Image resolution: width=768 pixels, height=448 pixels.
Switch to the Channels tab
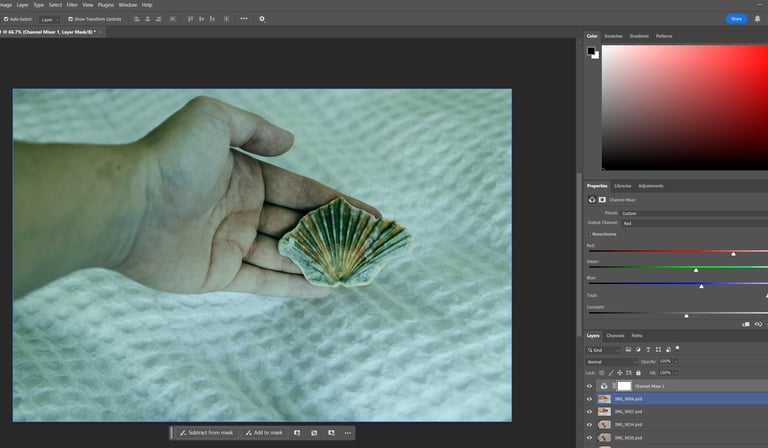(x=615, y=335)
